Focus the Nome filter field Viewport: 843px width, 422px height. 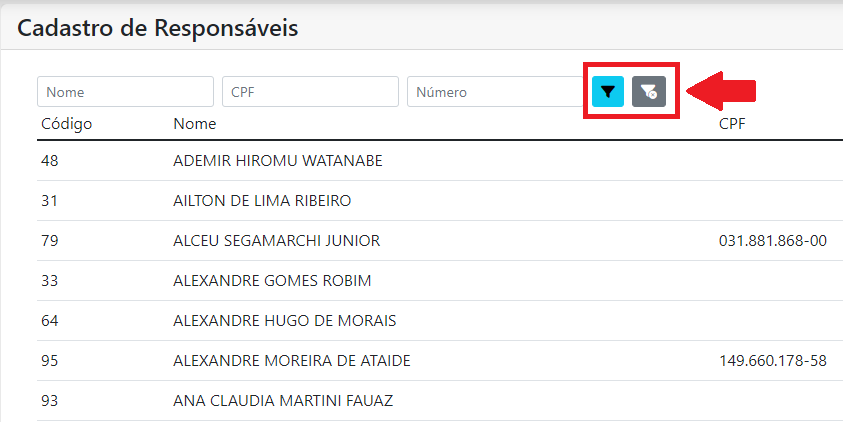pos(125,92)
